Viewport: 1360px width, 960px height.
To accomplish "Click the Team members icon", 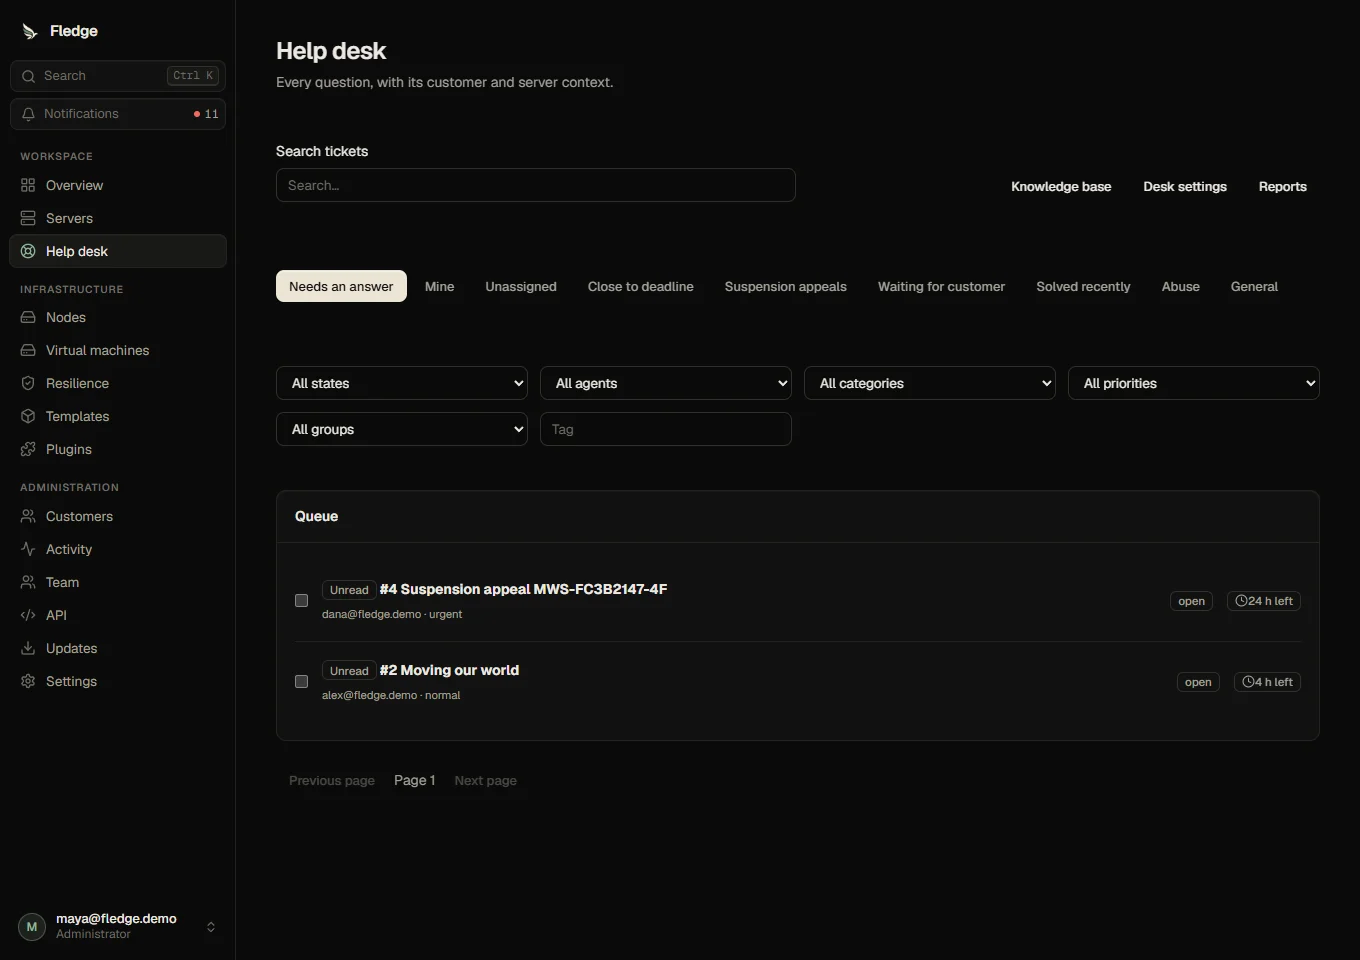I will pos(28,582).
